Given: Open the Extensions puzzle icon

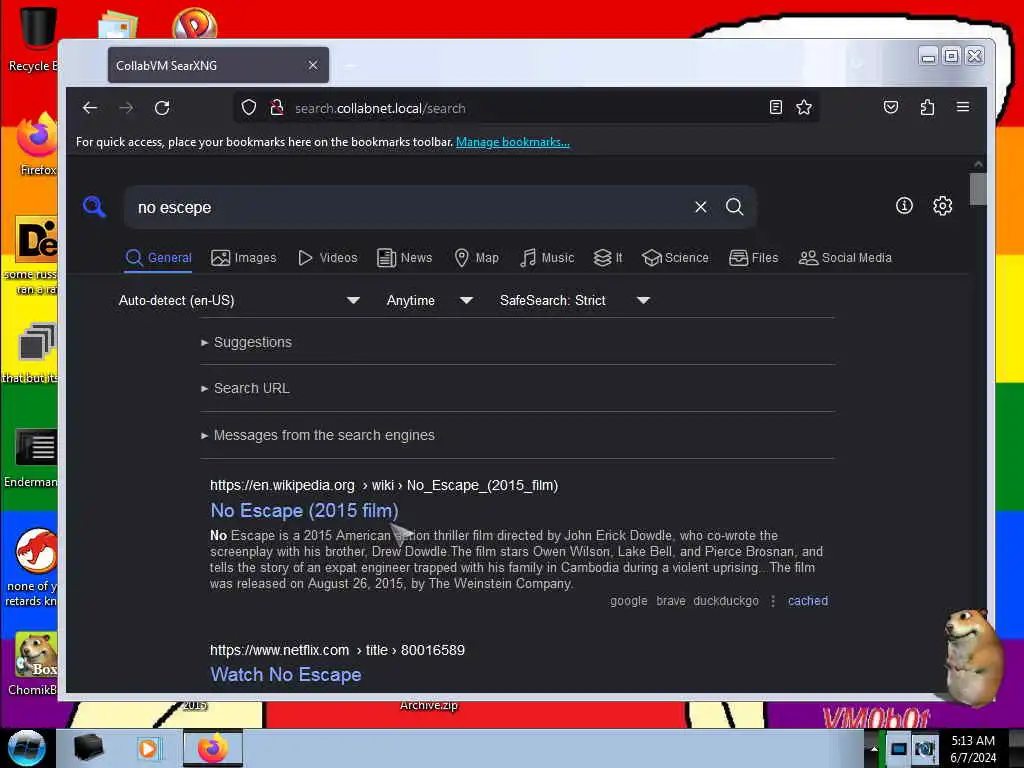Looking at the screenshot, I should click(927, 107).
